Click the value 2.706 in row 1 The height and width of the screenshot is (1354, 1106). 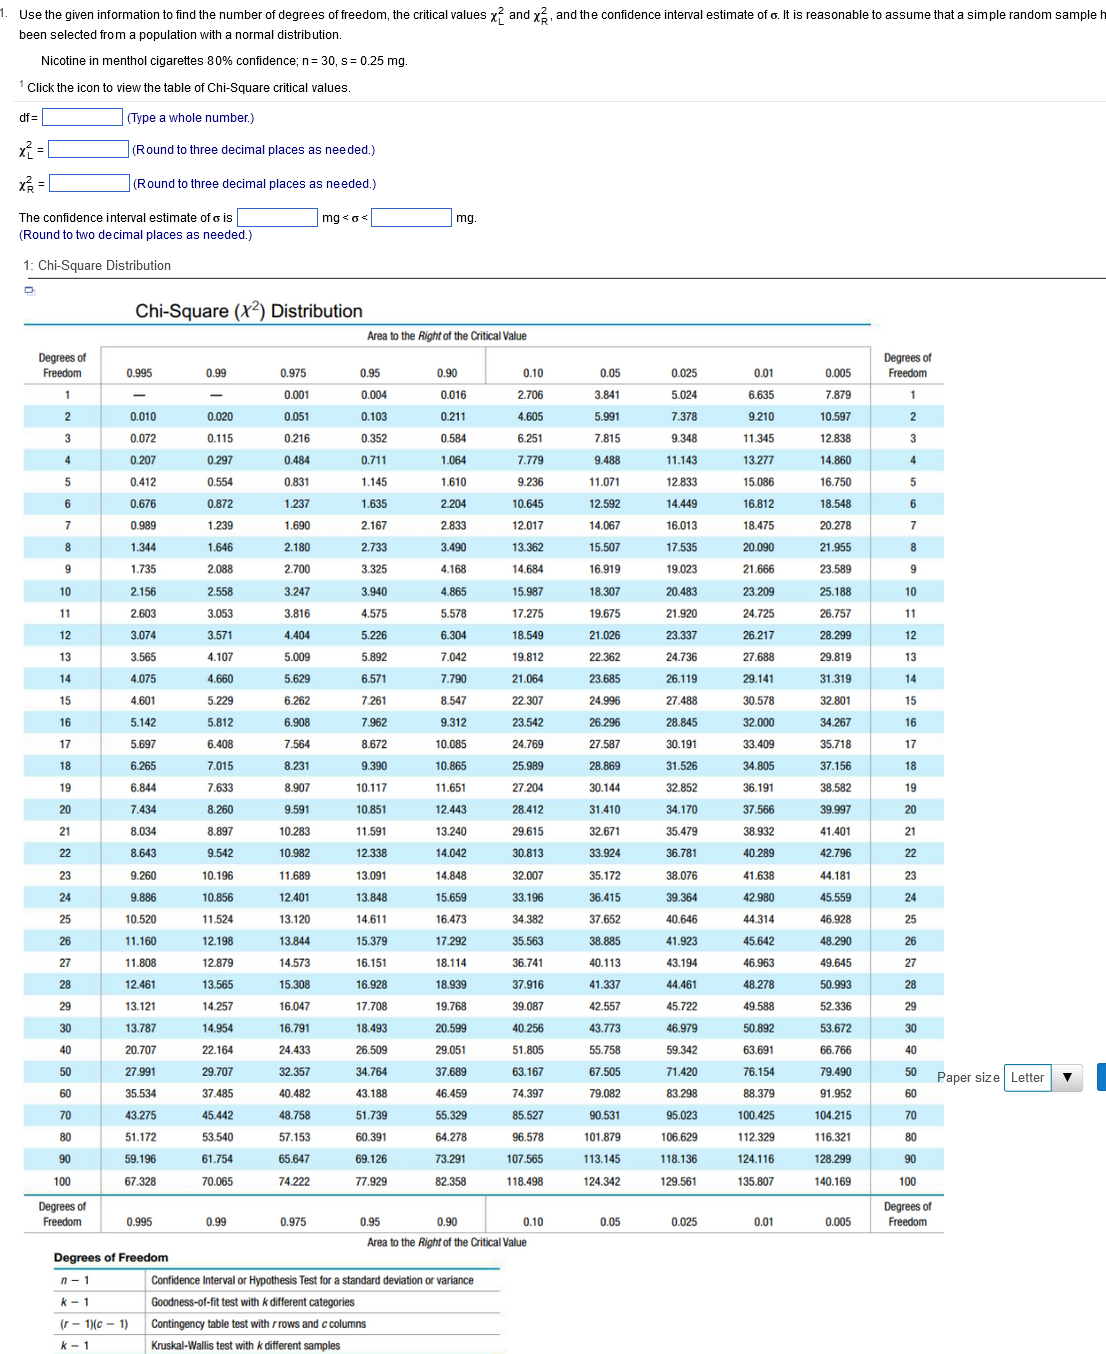(530, 395)
